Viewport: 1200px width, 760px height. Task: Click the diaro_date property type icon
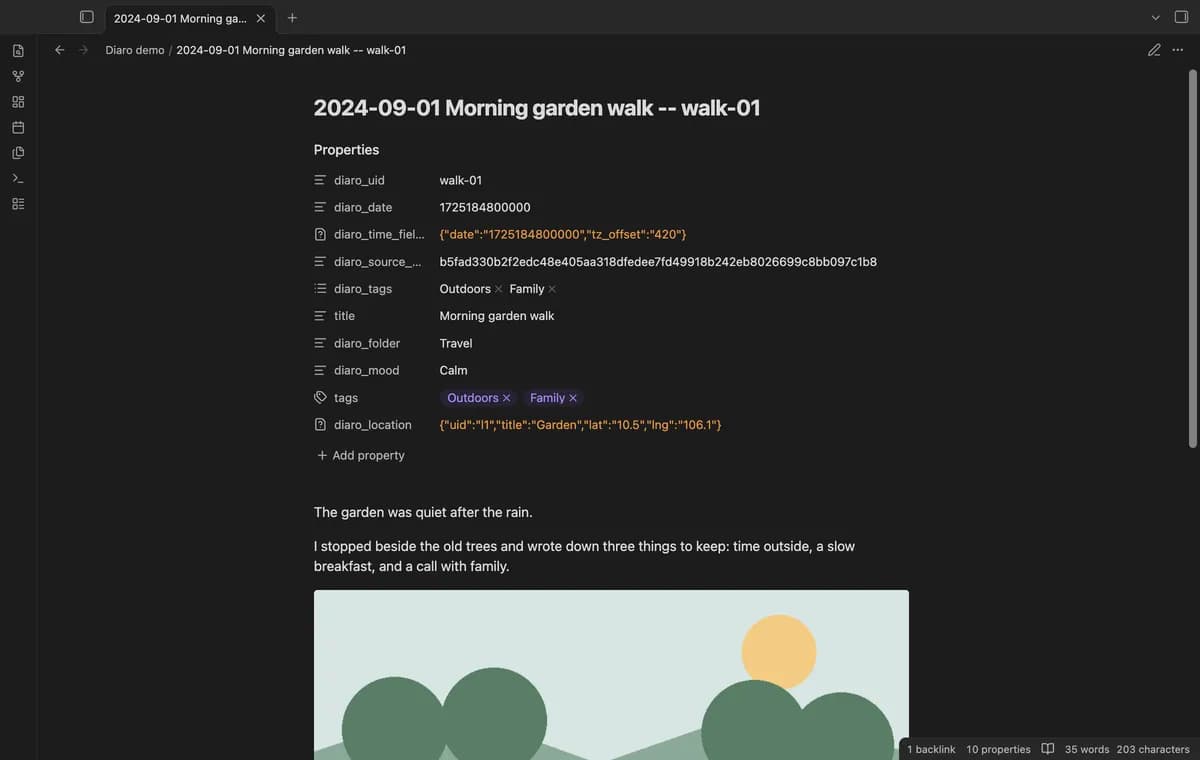pos(320,208)
